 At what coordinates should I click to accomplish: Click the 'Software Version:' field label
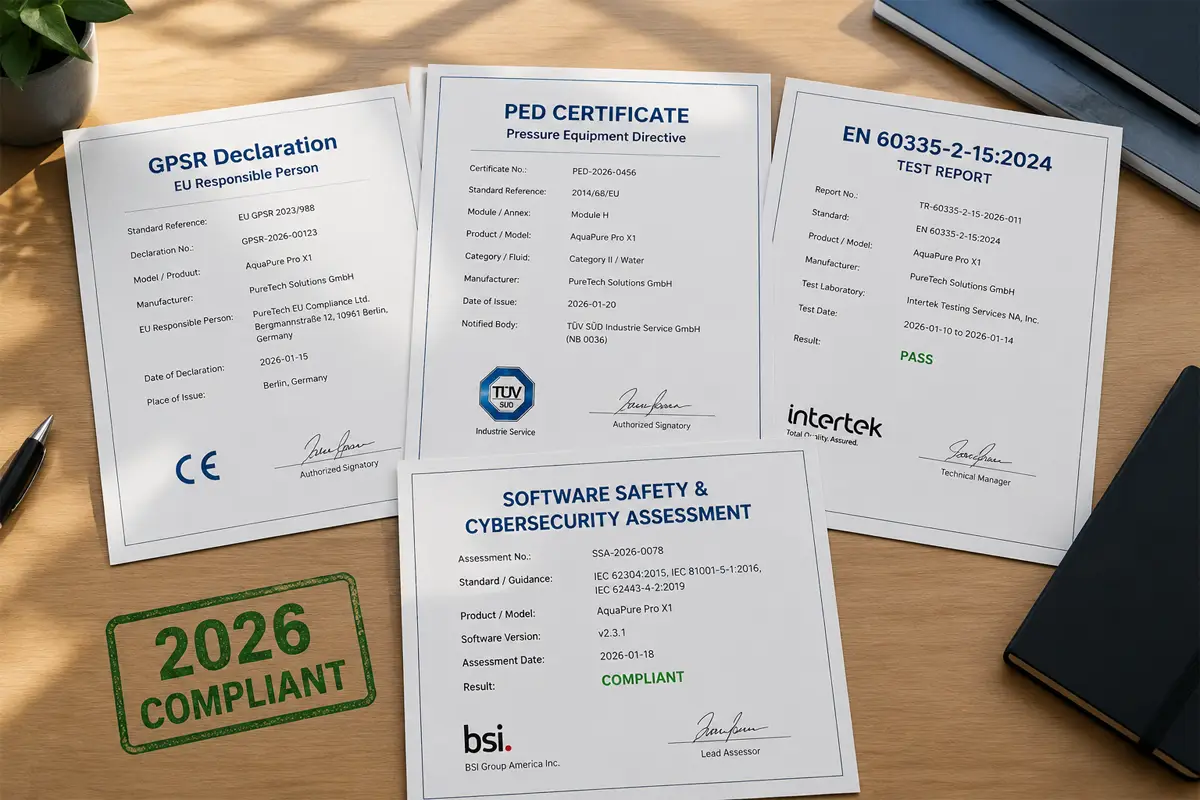click(501, 638)
